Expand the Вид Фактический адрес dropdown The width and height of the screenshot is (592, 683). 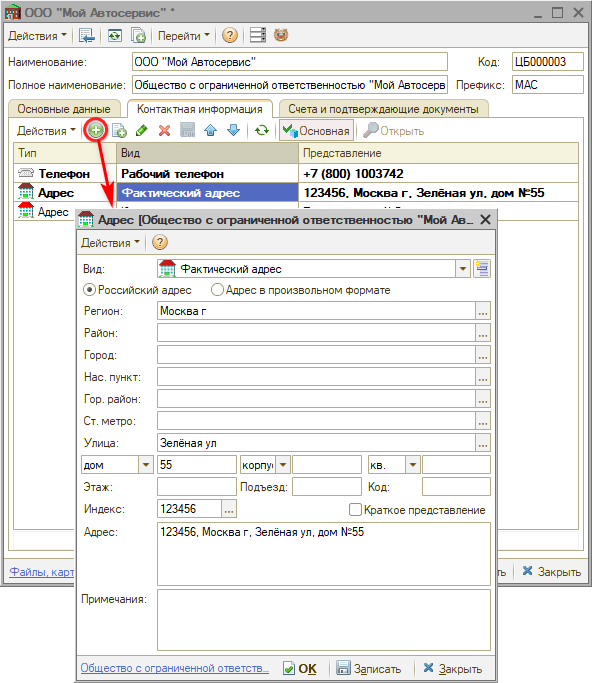pos(463,269)
